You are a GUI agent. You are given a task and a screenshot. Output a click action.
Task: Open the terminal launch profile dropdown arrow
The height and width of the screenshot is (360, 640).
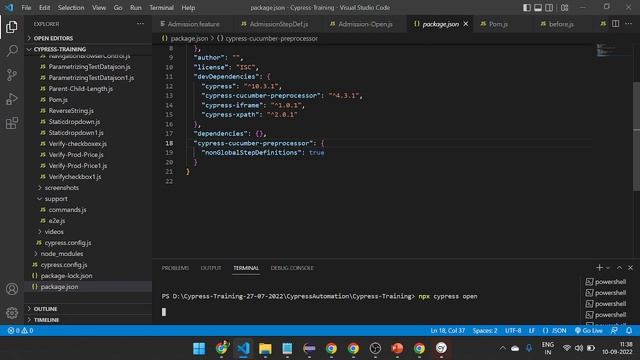pyautogui.click(x=608, y=268)
